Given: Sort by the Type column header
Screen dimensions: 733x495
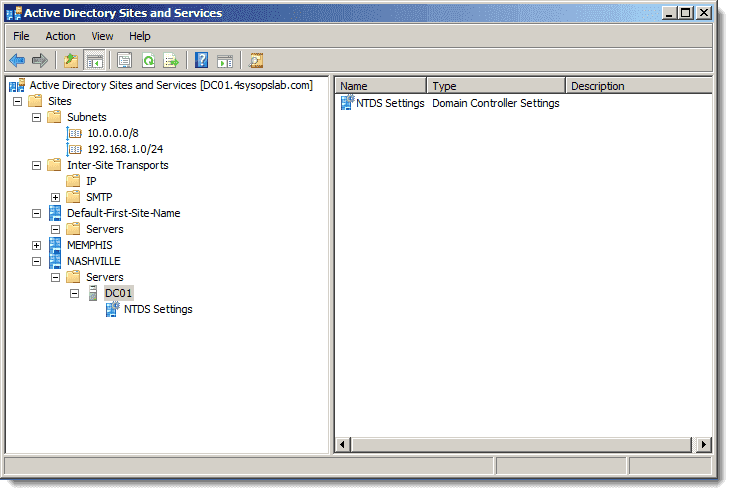Looking at the screenshot, I should 496,86.
